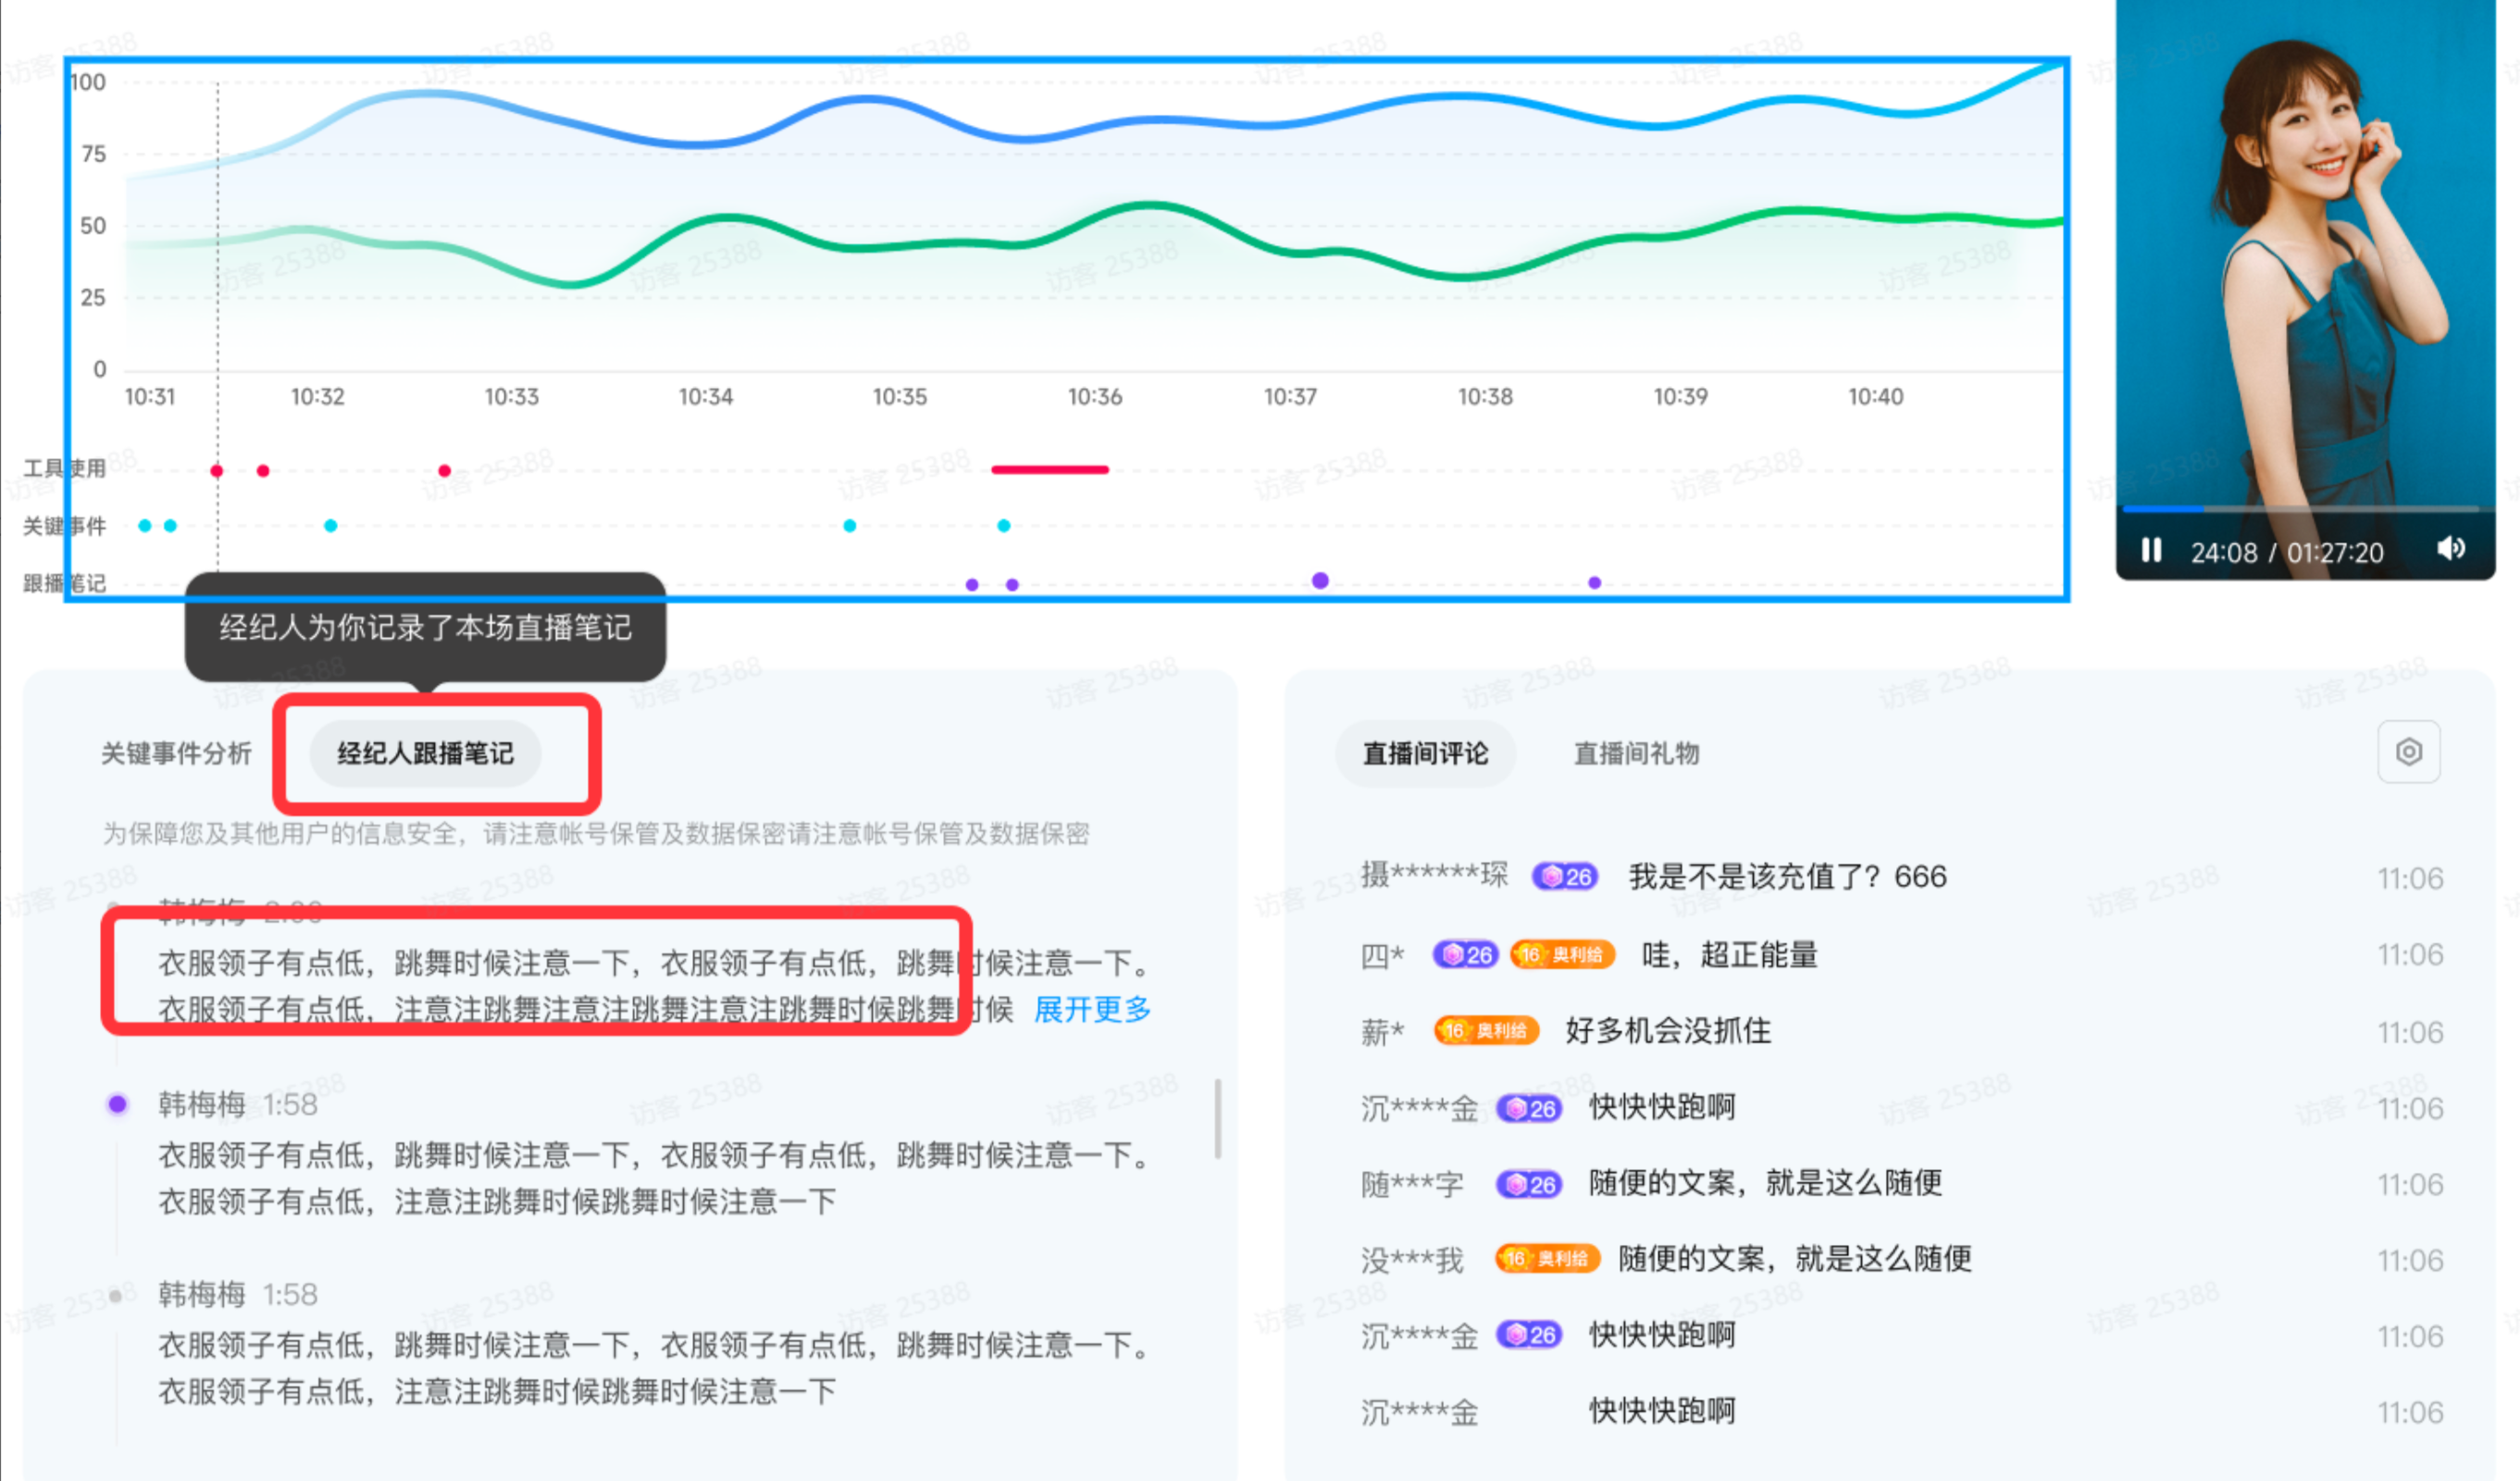
Task: Select the large purple note dot near 10:37
Action: [1320, 581]
